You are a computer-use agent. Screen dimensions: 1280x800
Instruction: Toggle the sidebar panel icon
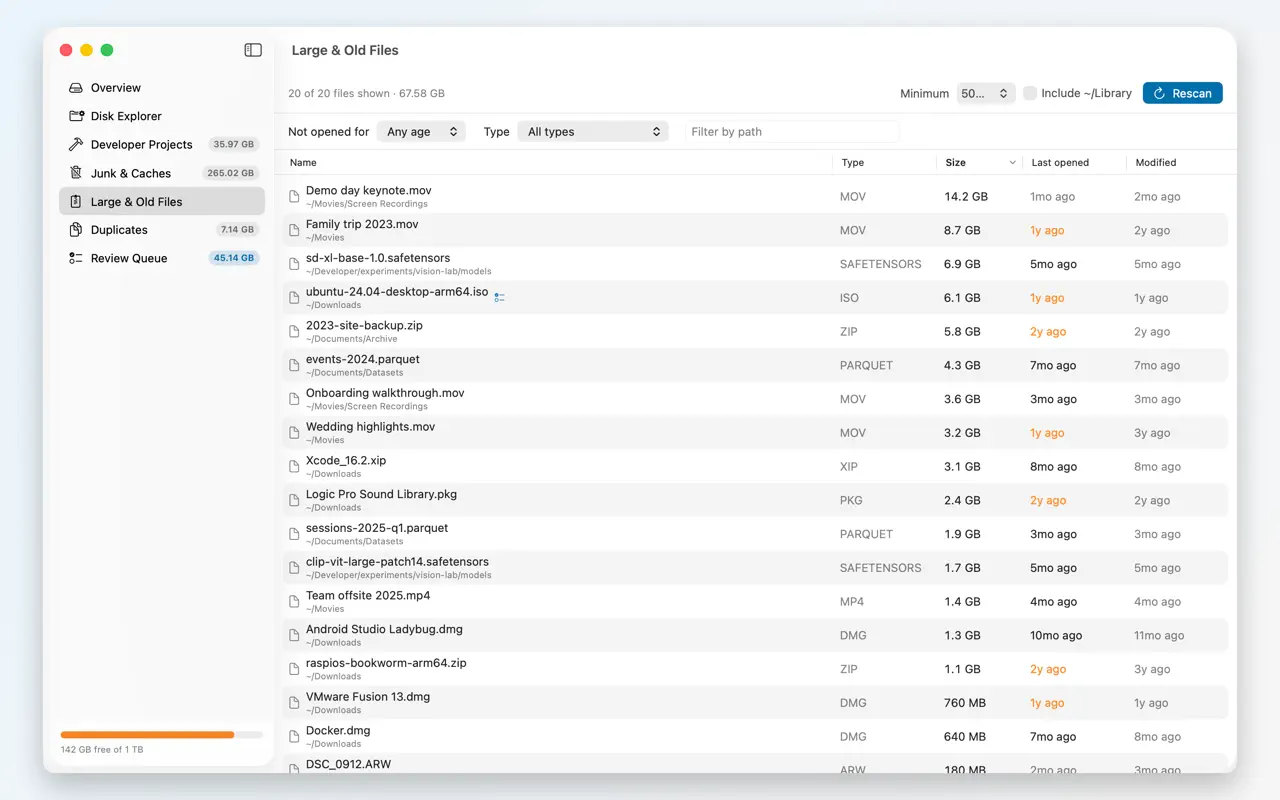pyautogui.click(x=253, y=50)
